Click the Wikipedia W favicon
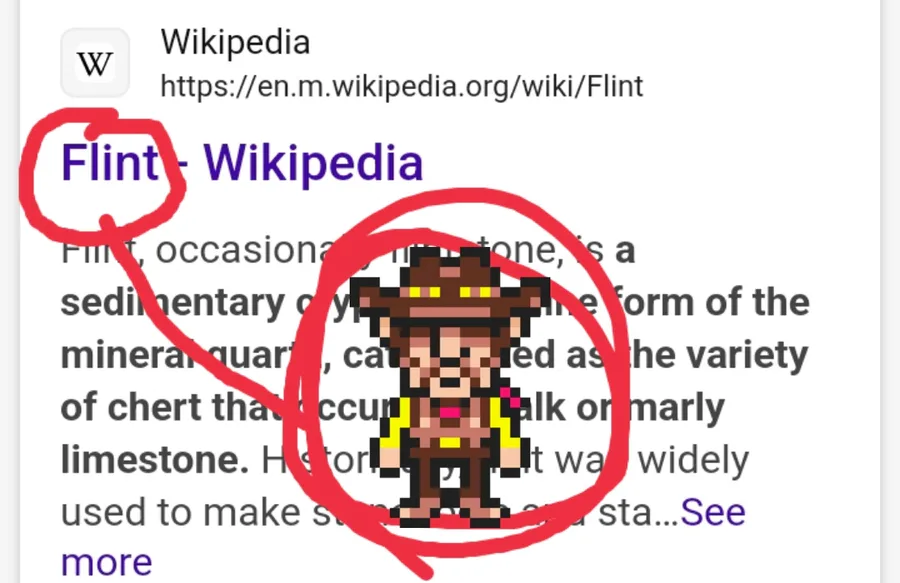Screen dimensions: 900x583 95,63
